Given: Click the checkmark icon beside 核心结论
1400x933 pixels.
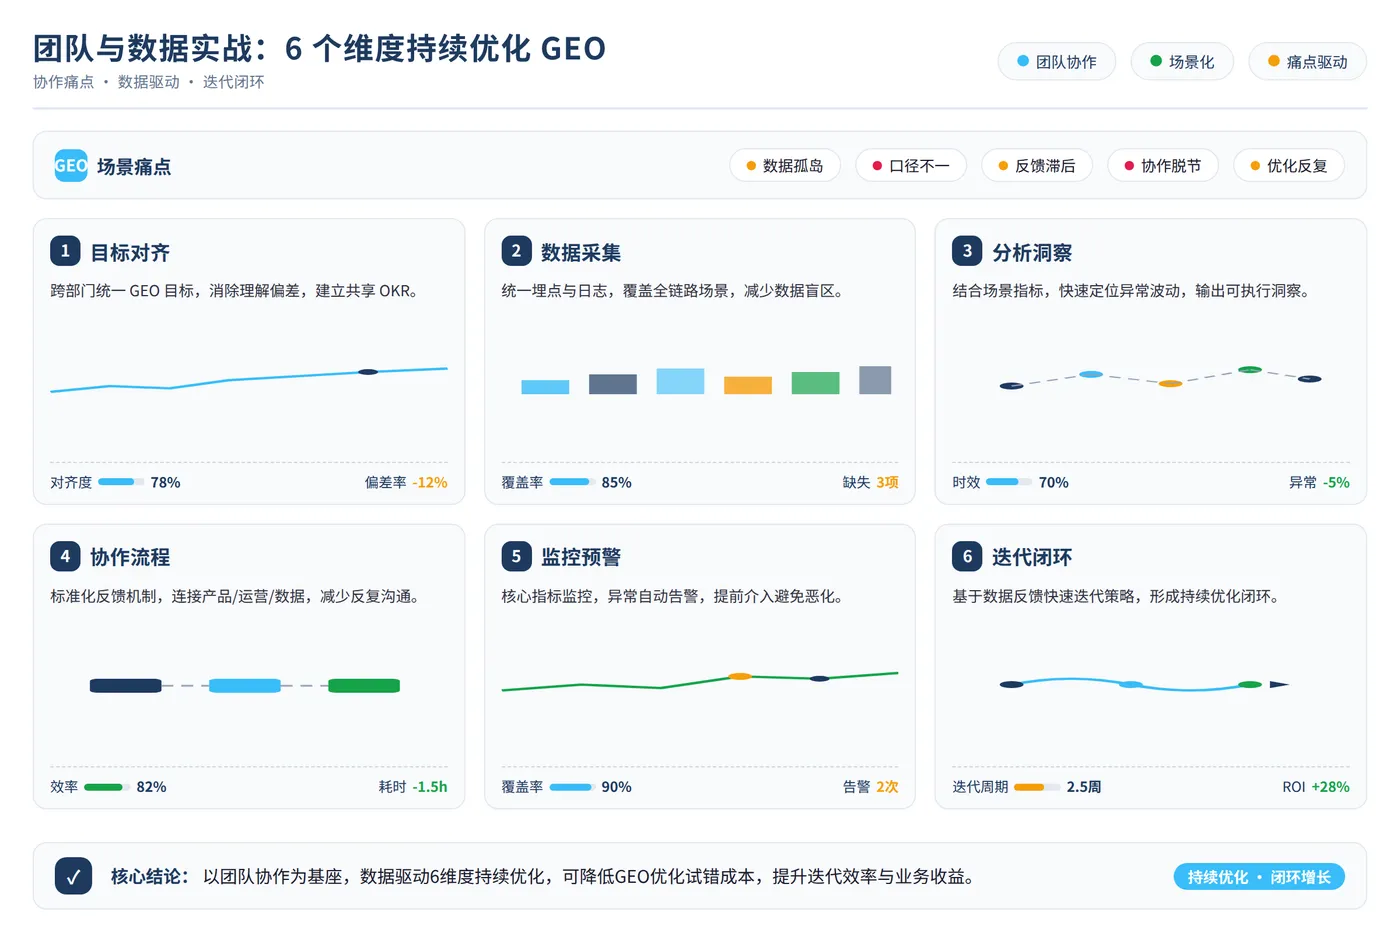Looking at the screenshot, I should pos(73,876).
